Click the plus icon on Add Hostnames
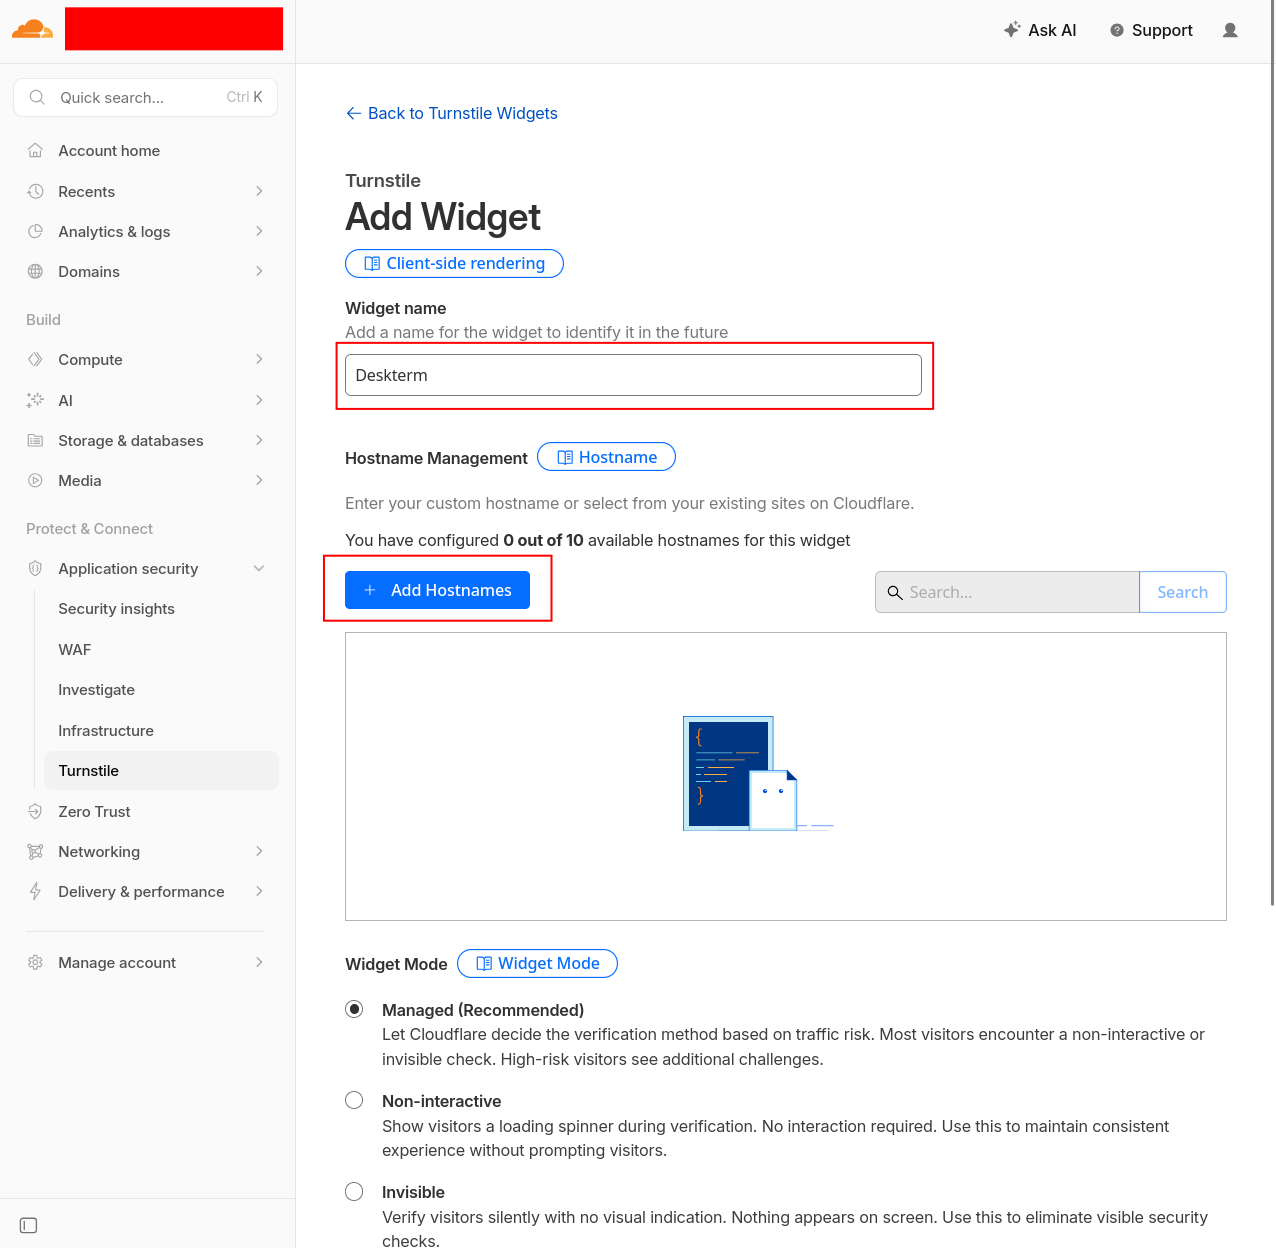 point(370,590)
